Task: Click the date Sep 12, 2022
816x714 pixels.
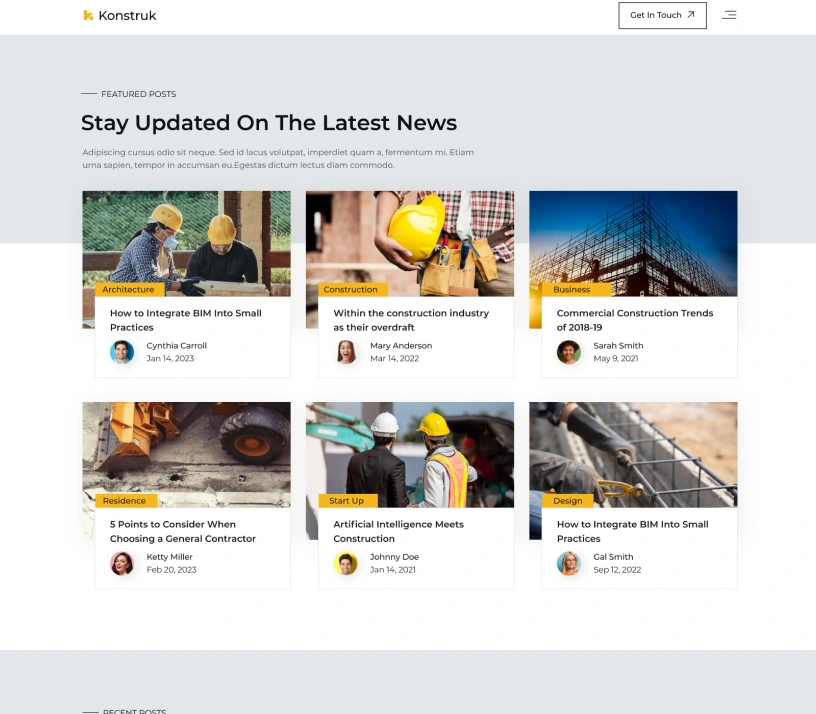Action: [617, 569]
